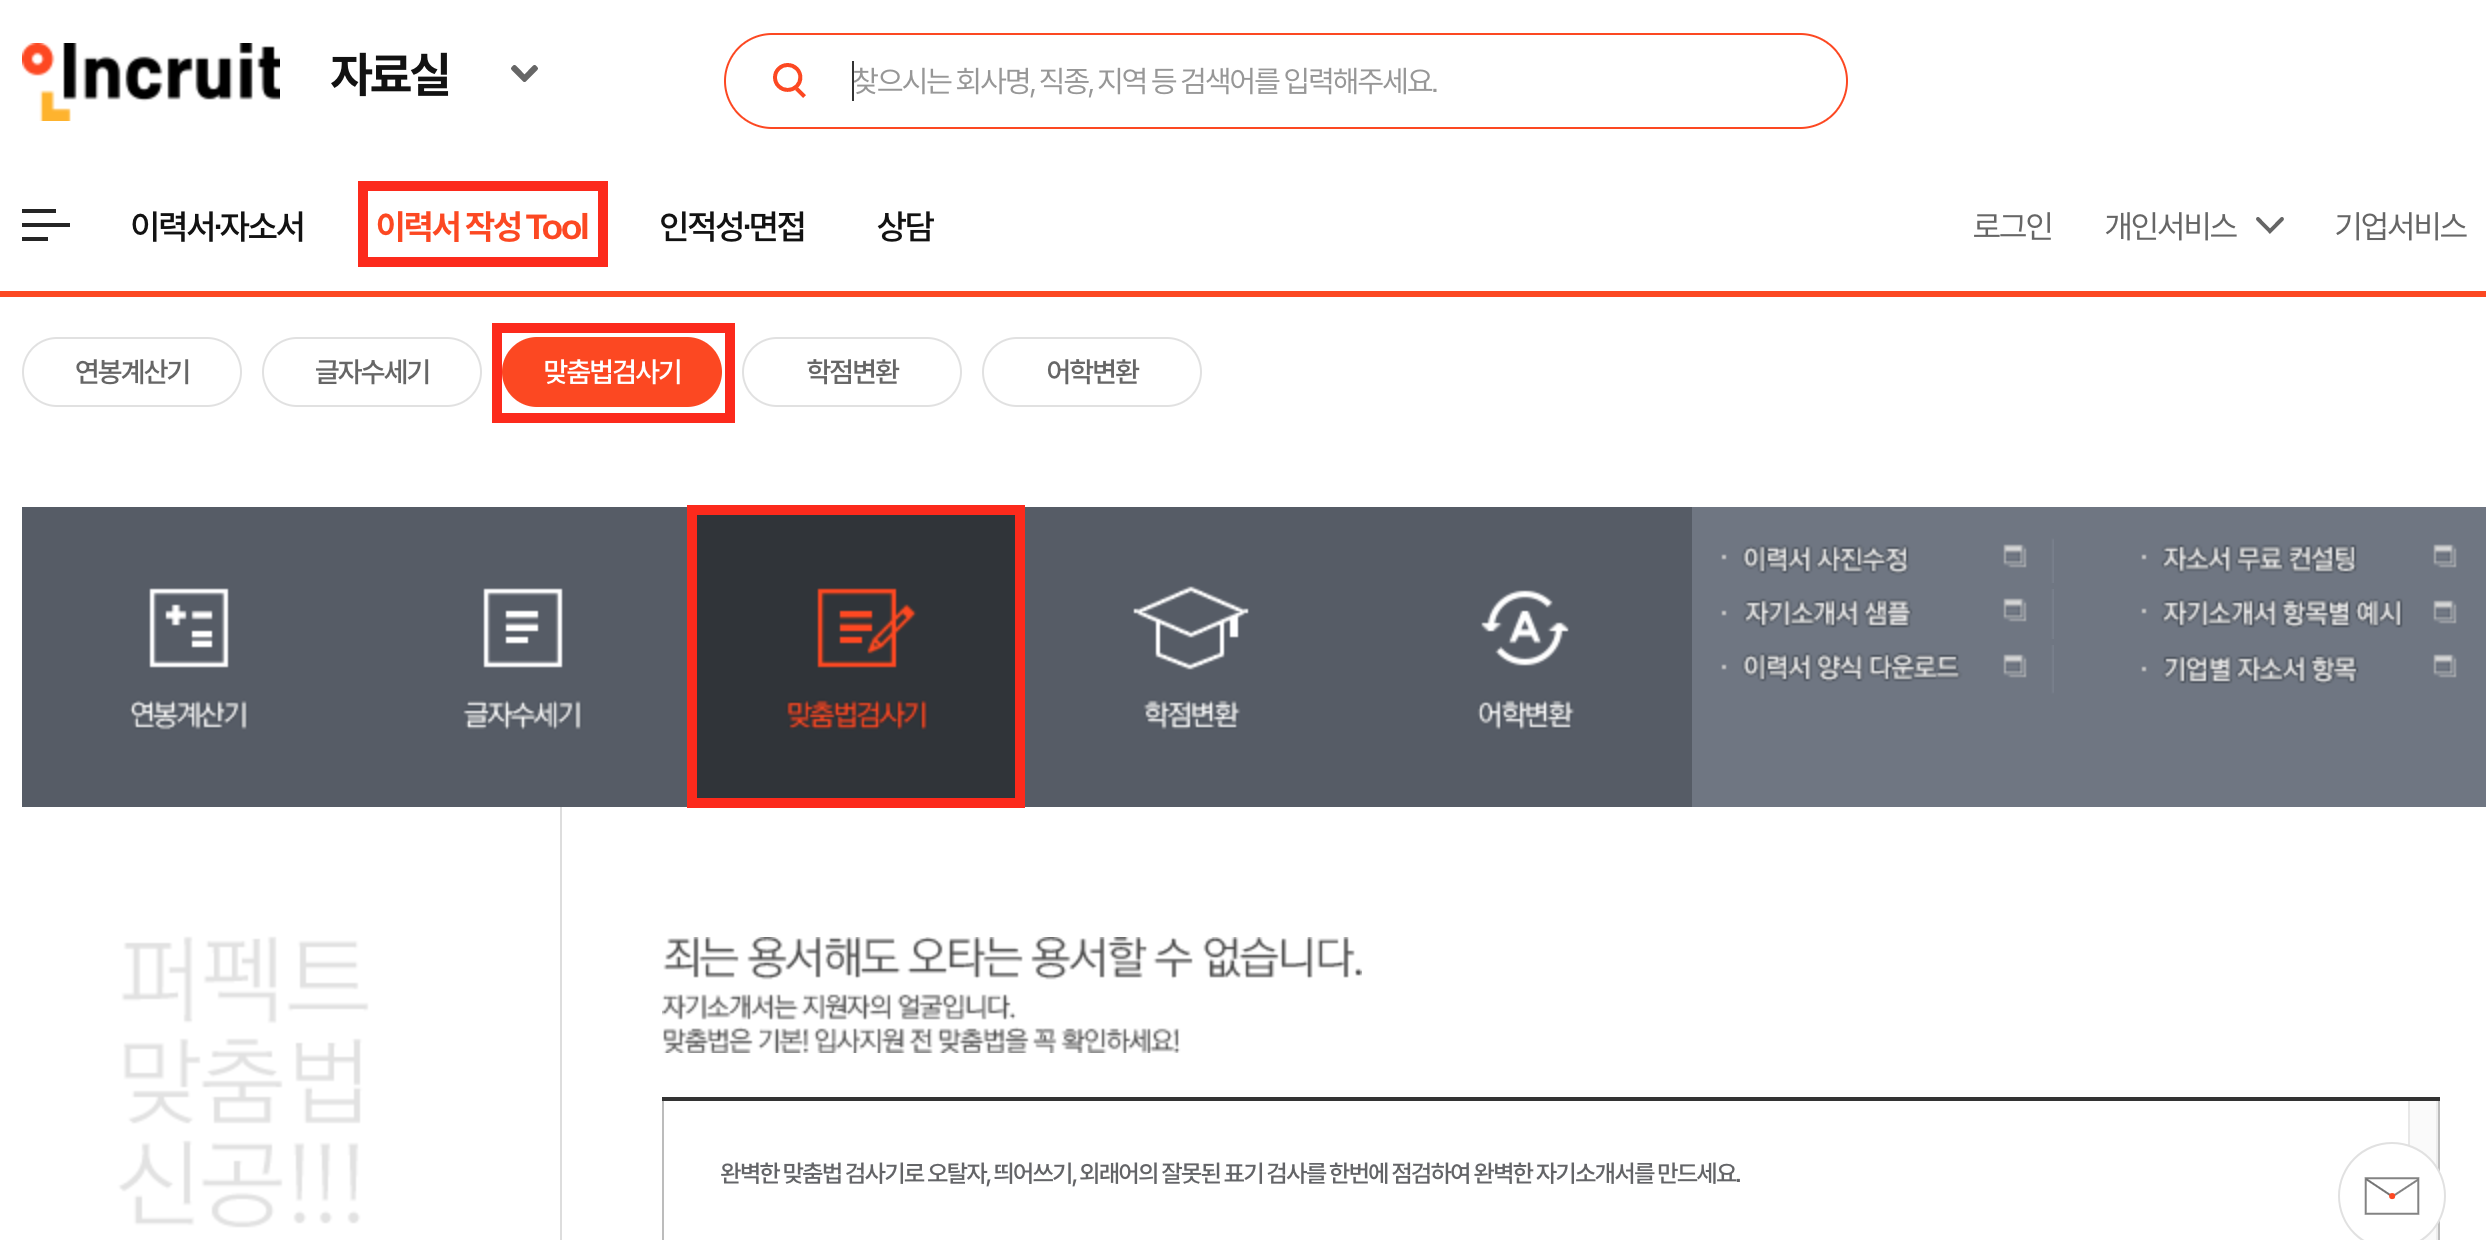Select the 이력서·자소서 menu item

point(217,226)
